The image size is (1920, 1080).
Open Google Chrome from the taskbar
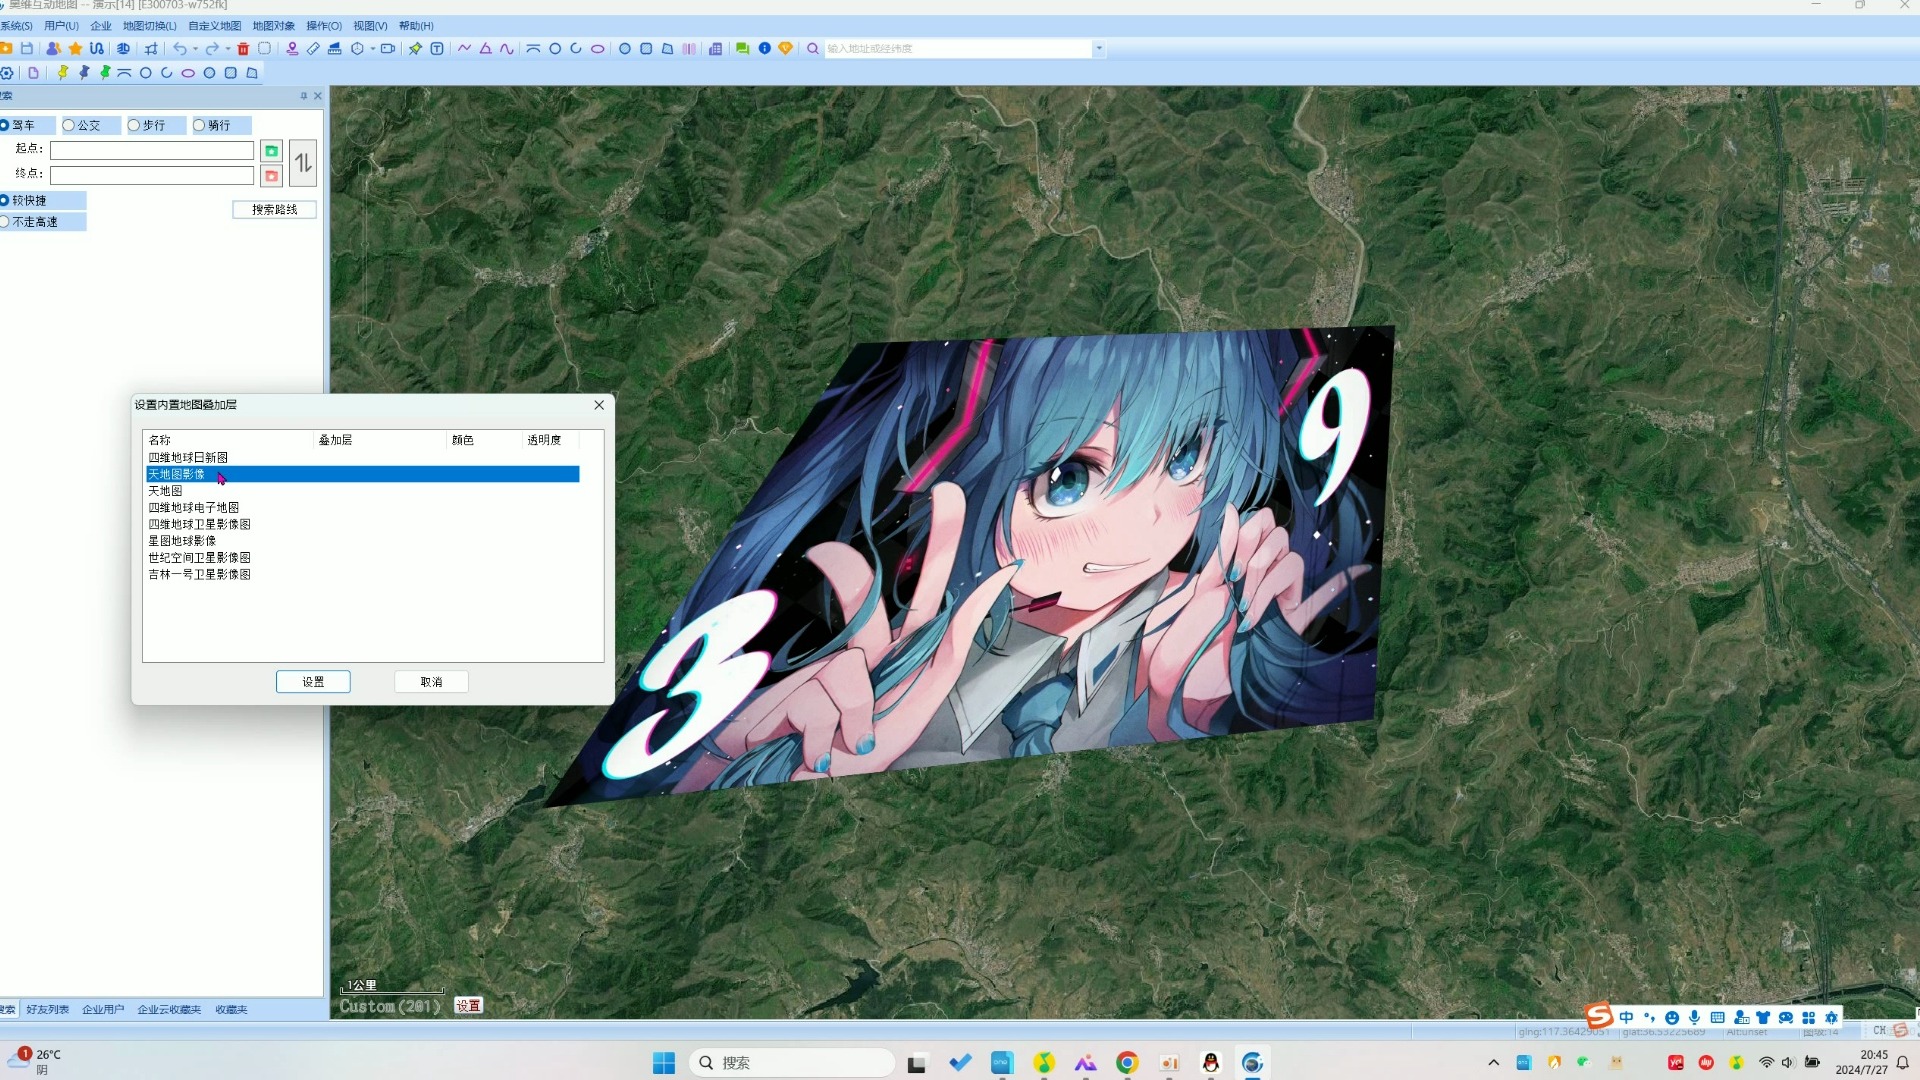point(1127,1062)
